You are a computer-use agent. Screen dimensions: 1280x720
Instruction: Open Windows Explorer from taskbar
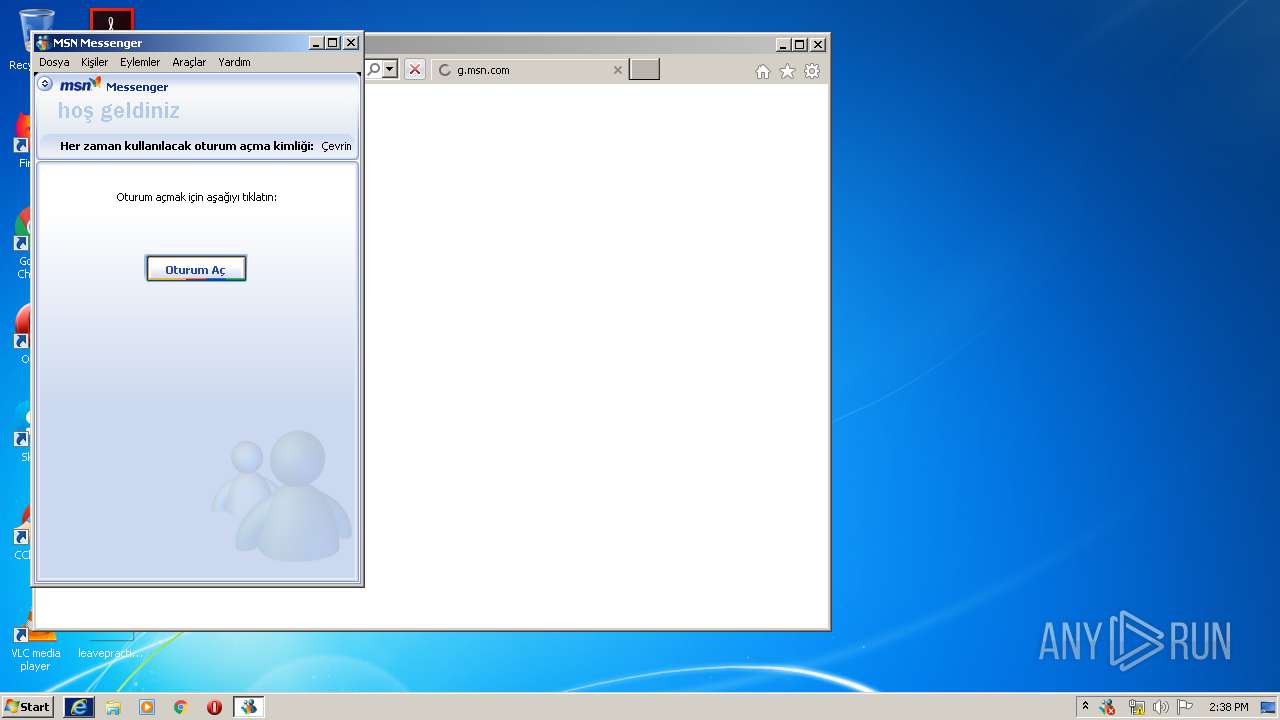click(x=113, y=707)
